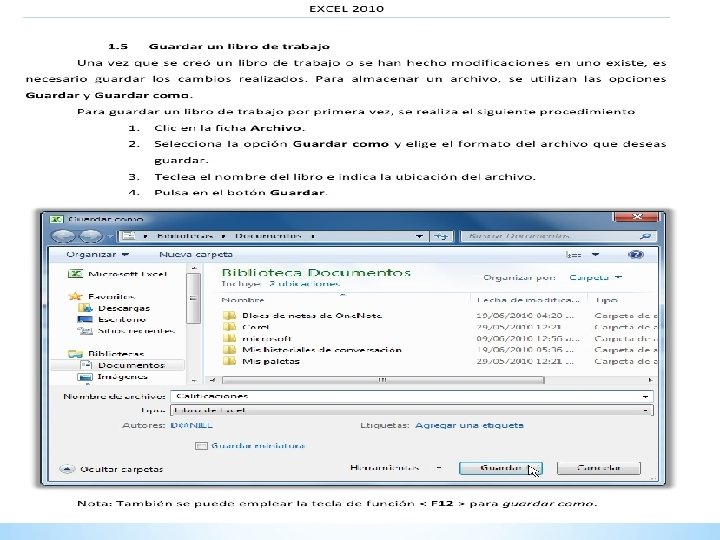
Task: Click the library icon in address bar
Action: [129, 236]
